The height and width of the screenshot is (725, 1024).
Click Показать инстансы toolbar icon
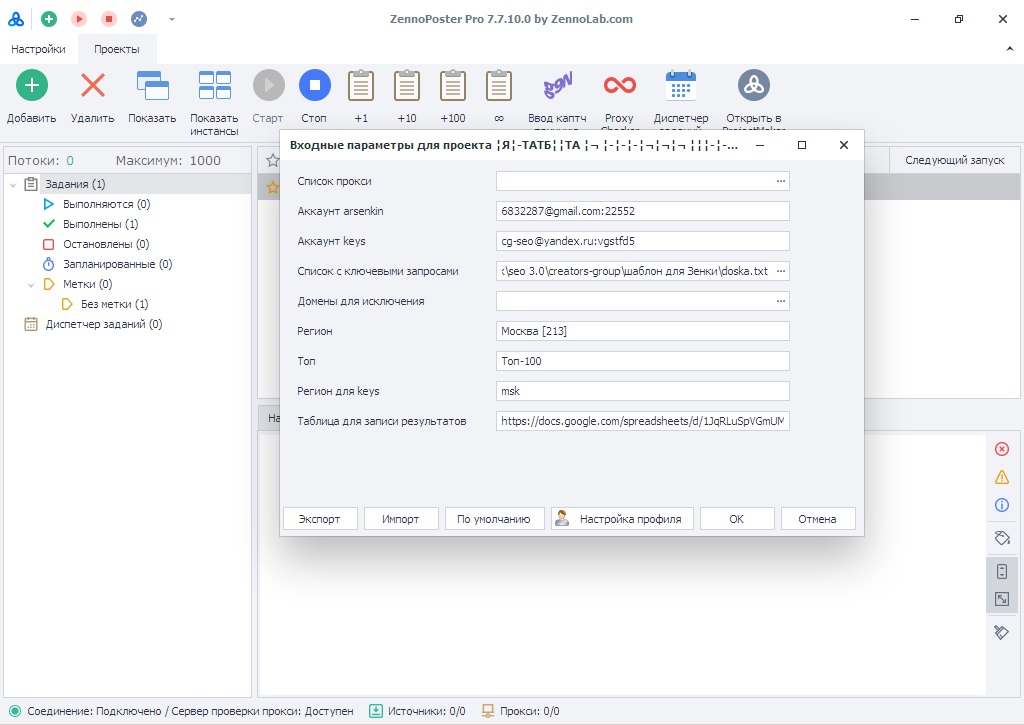tap(214, 85)
